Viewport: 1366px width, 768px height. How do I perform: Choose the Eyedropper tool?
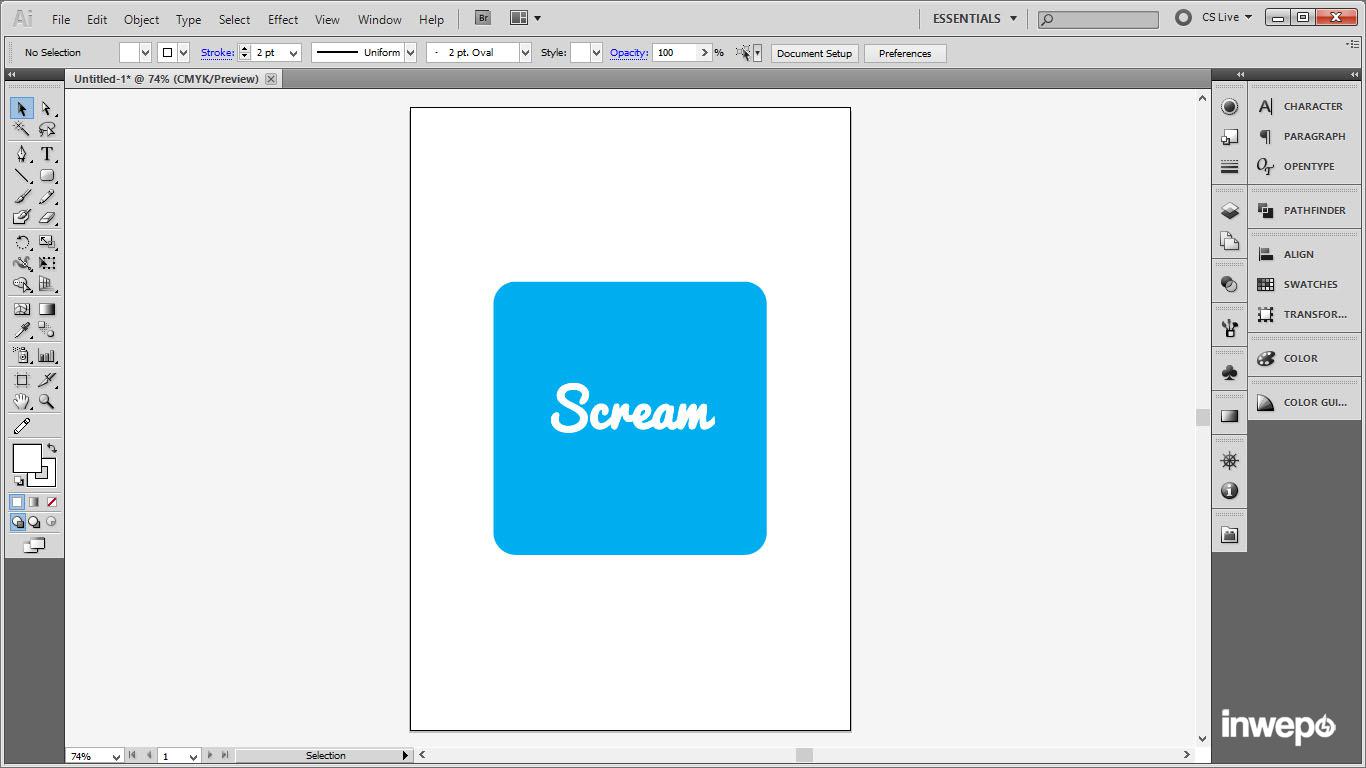click(x=22, y=331)
